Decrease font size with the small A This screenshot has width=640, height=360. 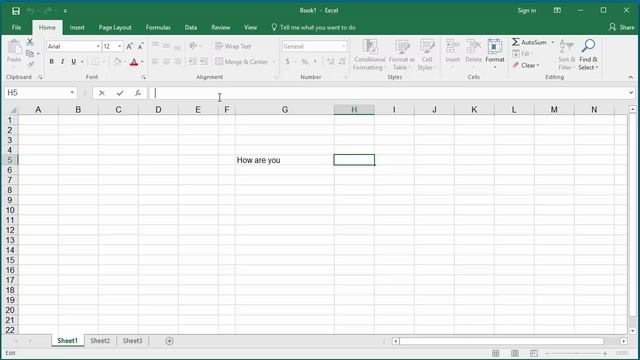pos(140,46)
